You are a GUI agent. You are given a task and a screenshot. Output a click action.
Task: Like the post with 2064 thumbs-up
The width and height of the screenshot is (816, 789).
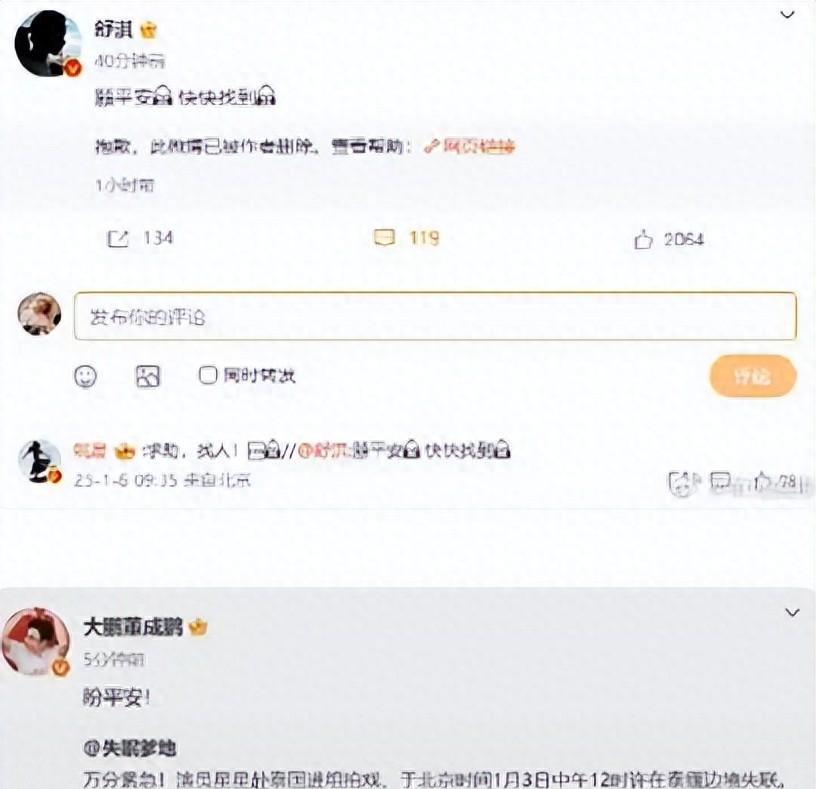[643, 240]
